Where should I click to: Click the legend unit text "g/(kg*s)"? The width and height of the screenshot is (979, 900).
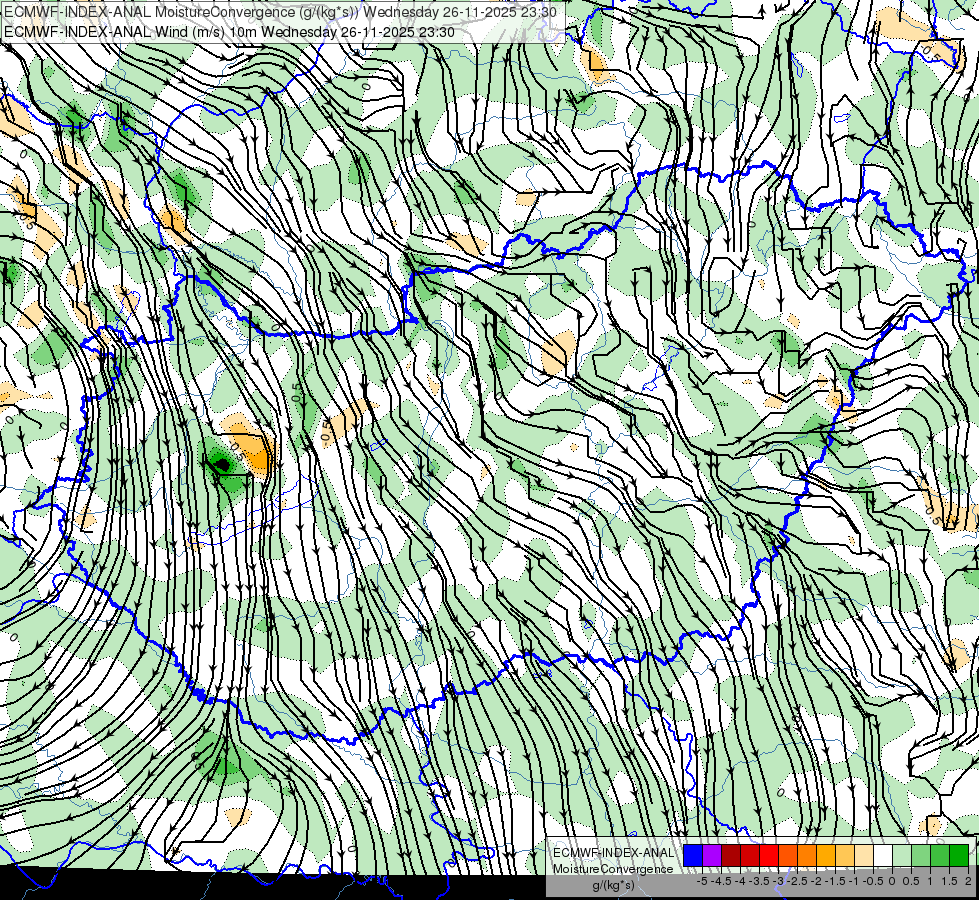613,885
